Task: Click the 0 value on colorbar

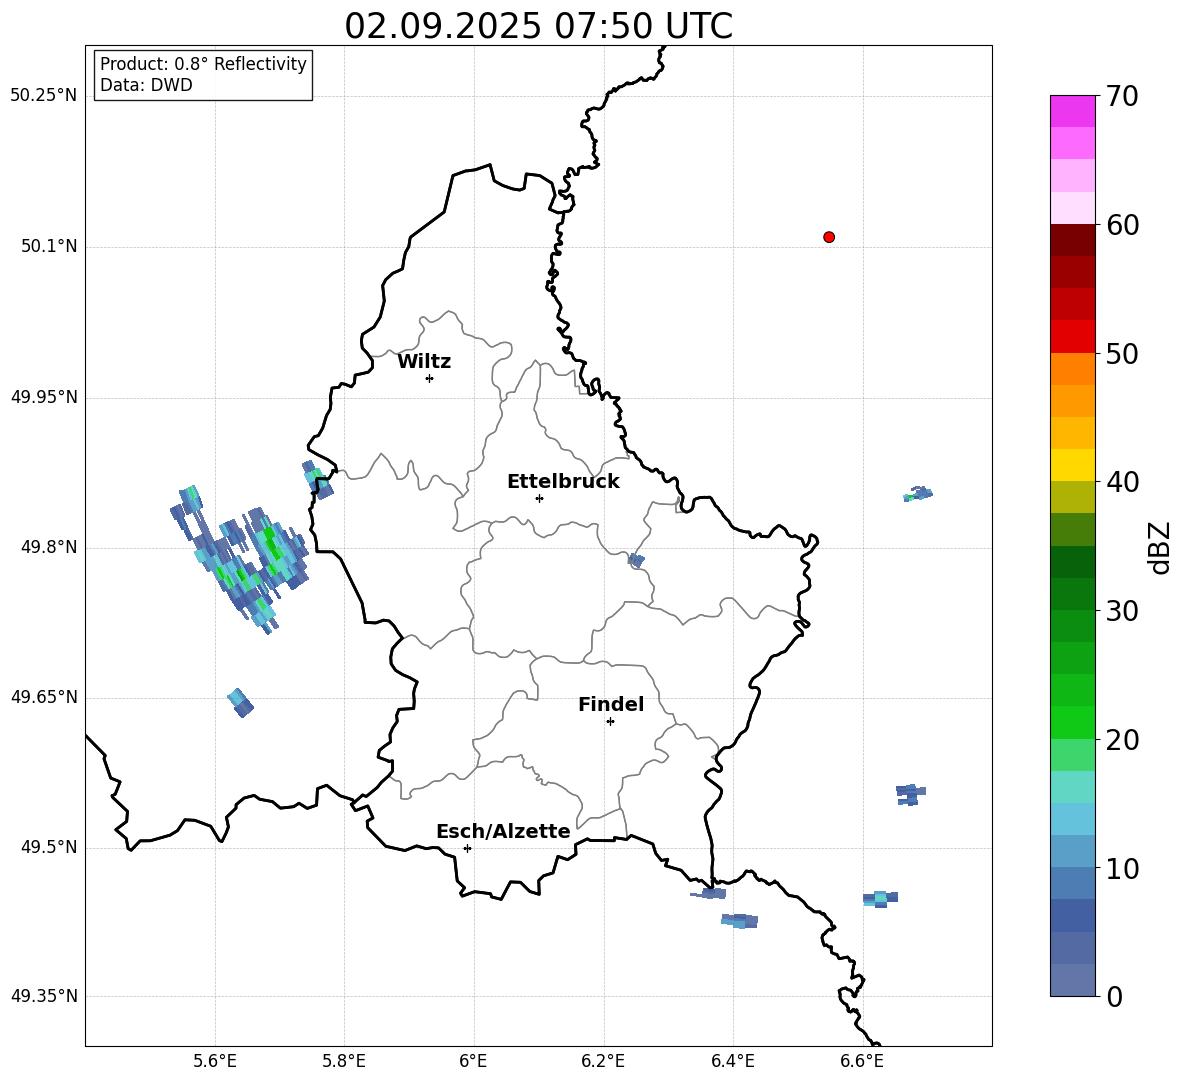Action: [1114, 997]
